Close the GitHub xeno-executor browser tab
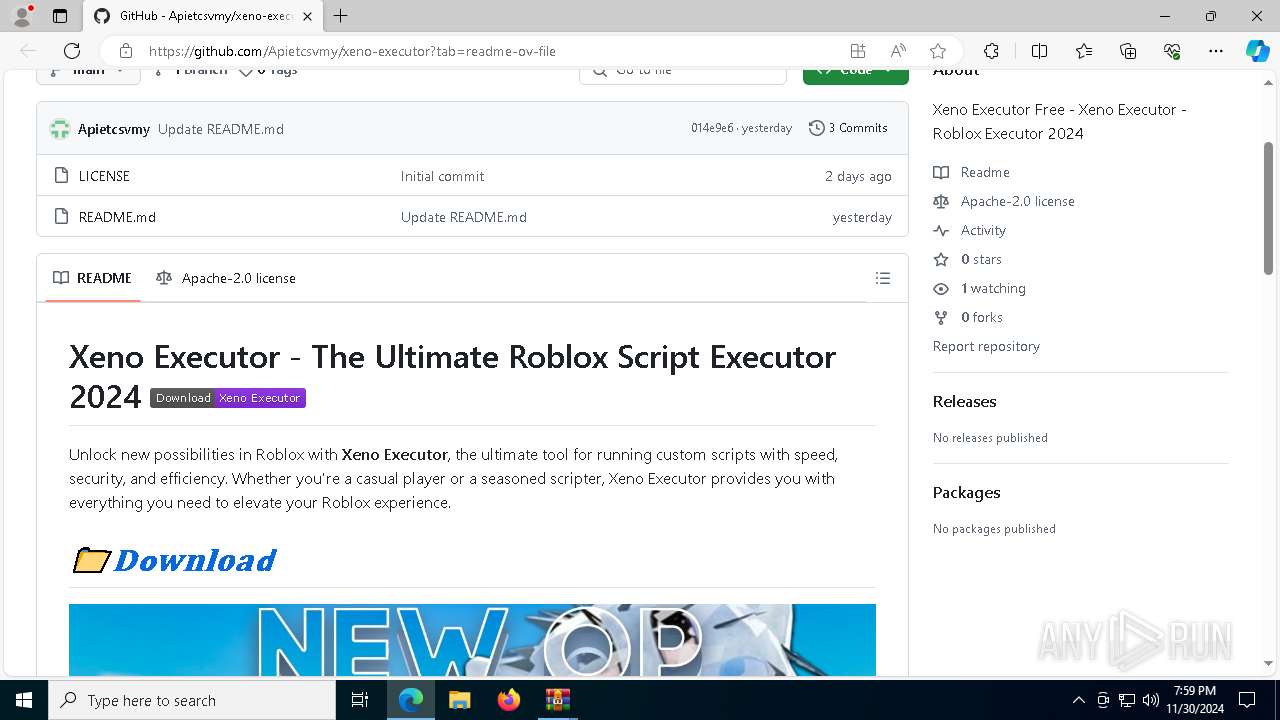Image resolution: width=1280 pixels, height=720 pixels. 307,16
